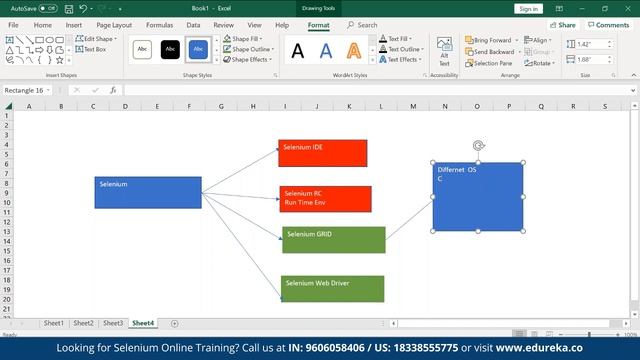Screen dimensions: 640x360
Task: Switch to the Home ribbon tab
Action: 42,25
